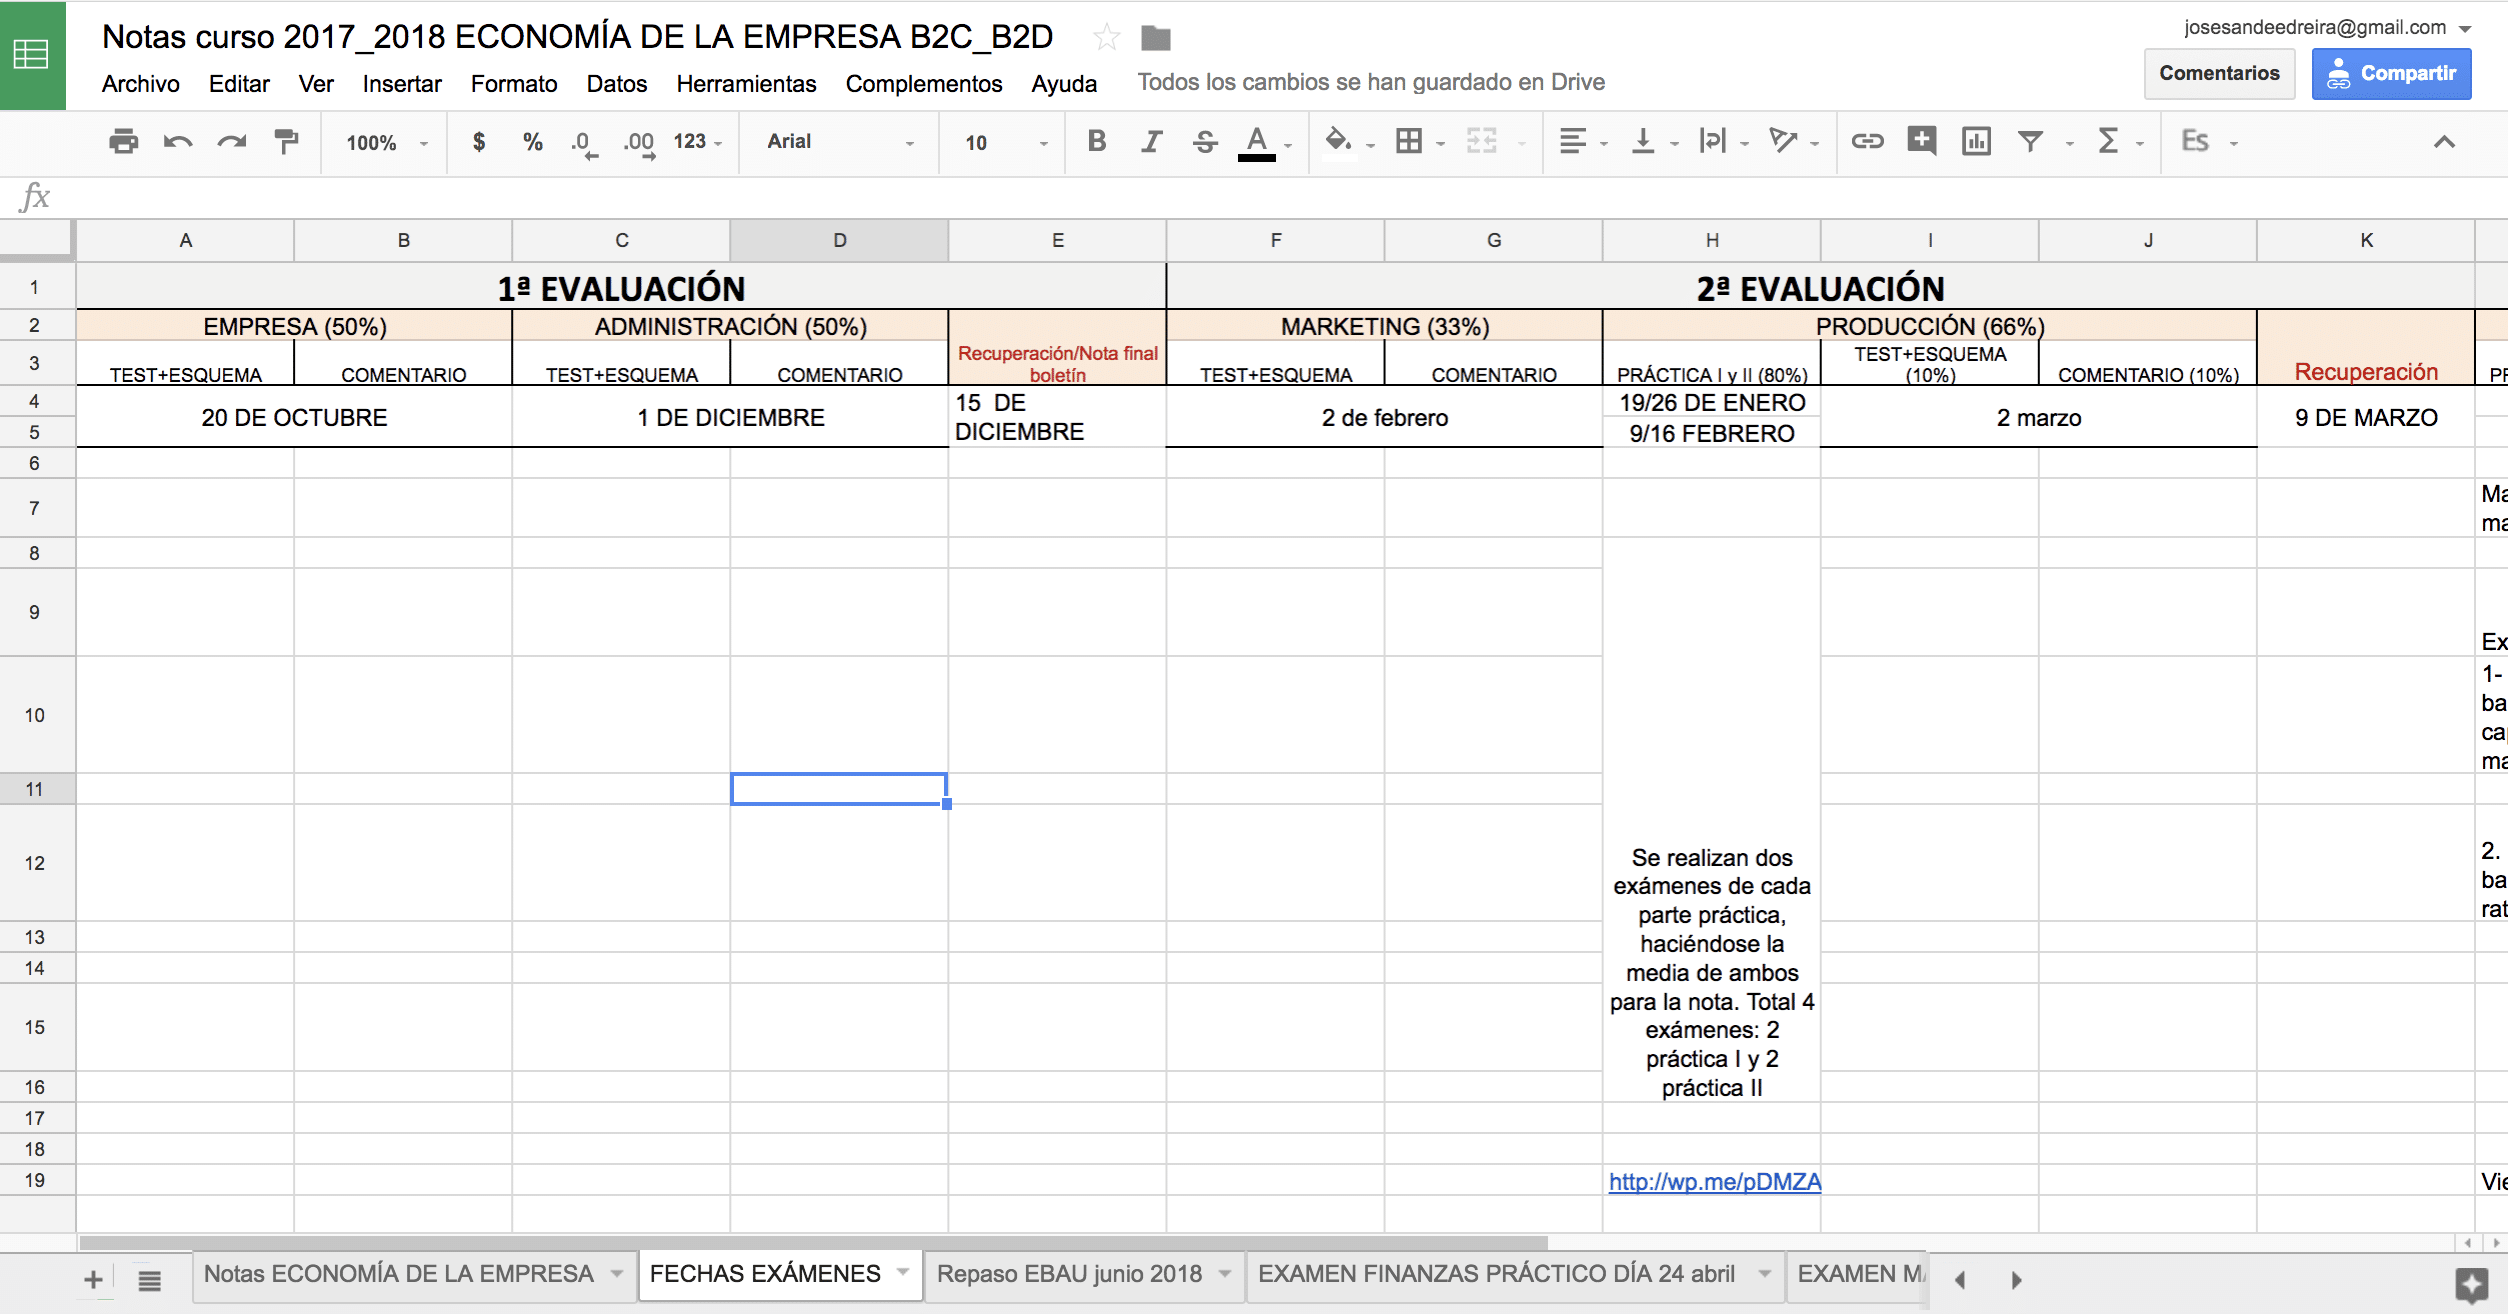Open the Arial font dropdown
This screenshot has width=2508, height=1314.
click(x=840, y=142)
